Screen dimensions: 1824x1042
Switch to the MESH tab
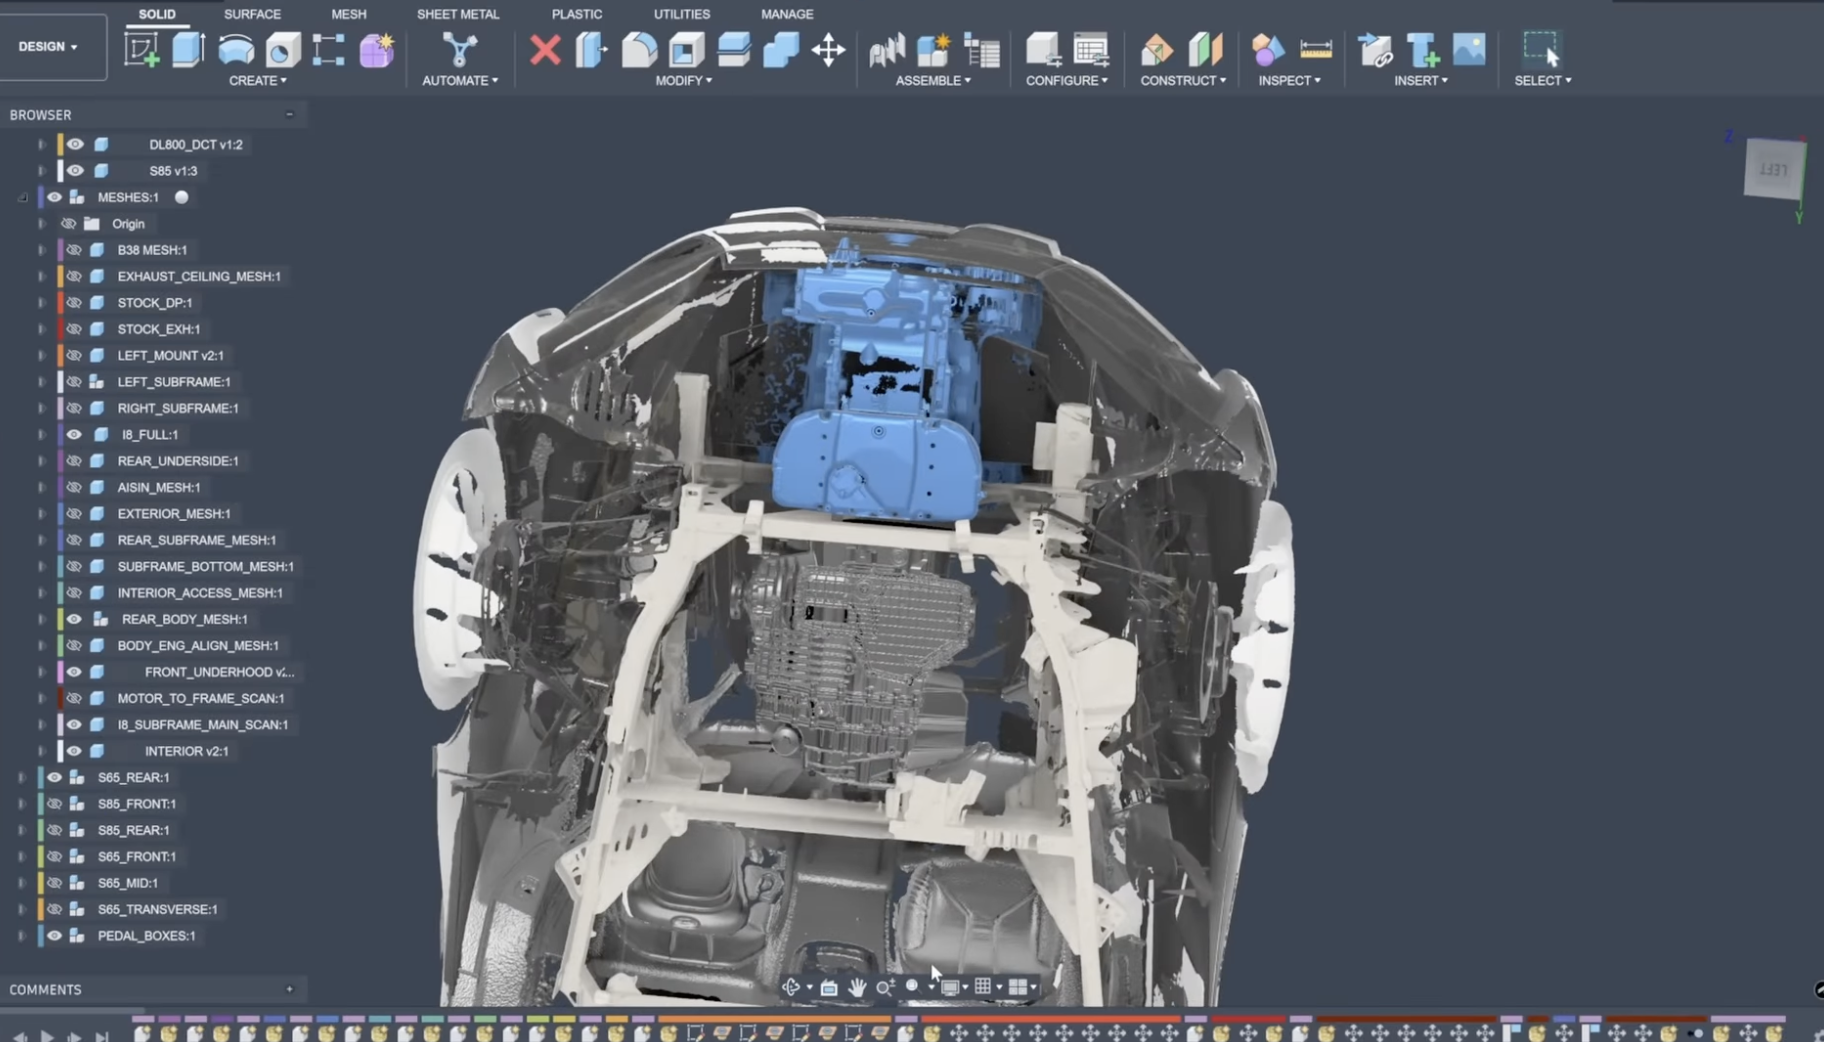[348, 14]
